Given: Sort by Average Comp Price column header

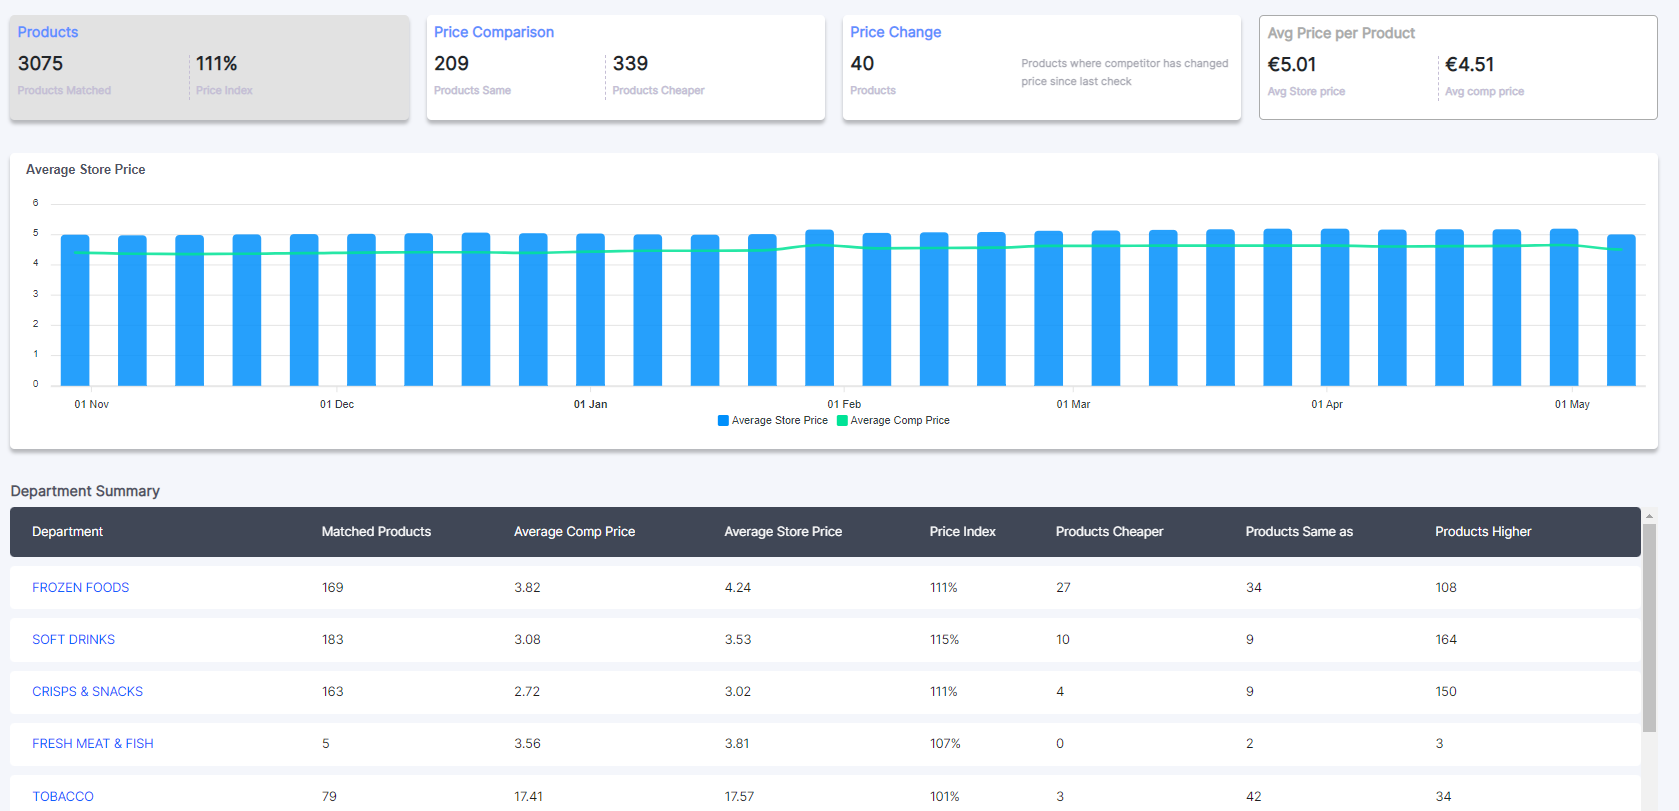Looking at the screenshot, I should (x=574, y=532).
